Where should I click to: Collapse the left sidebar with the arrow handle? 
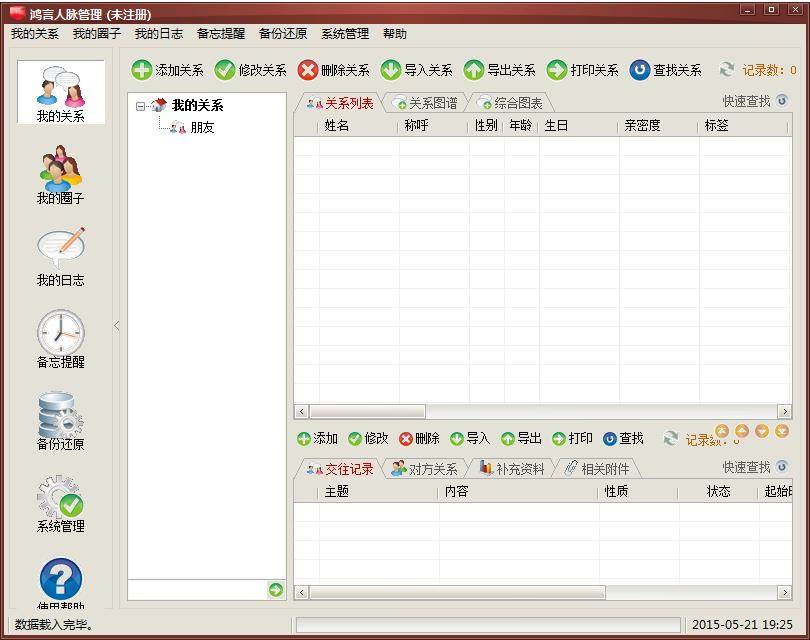(116, 325)
